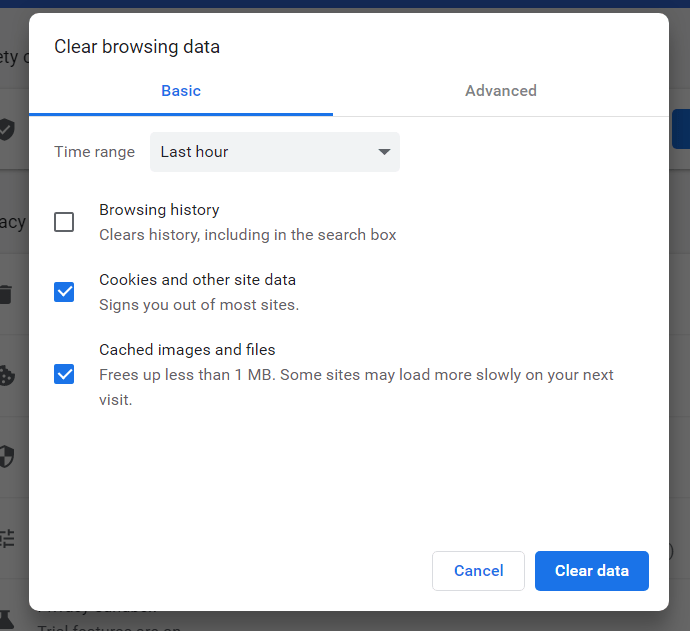Click the flask icon at bottom left

[8, 618]
